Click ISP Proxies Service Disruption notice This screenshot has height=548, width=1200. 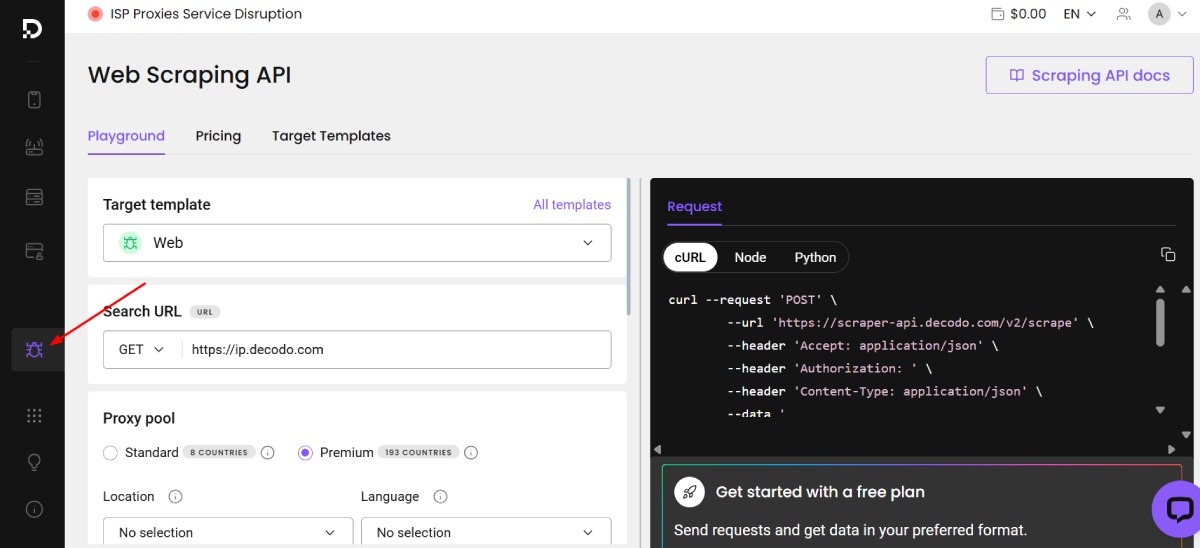tap(207, 14)
